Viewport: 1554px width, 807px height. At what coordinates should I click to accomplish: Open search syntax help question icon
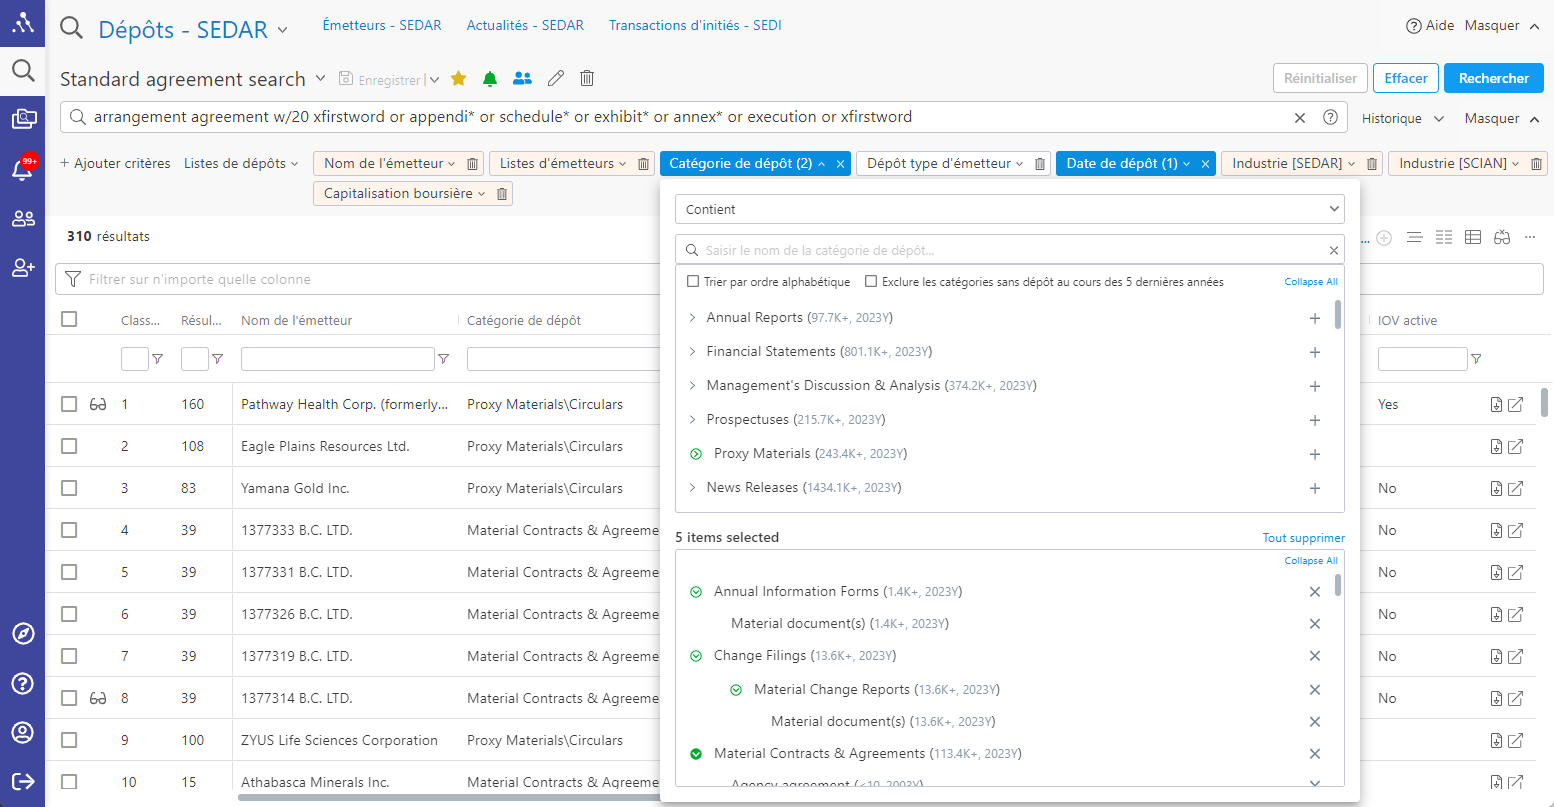(x=1330, y=117)
